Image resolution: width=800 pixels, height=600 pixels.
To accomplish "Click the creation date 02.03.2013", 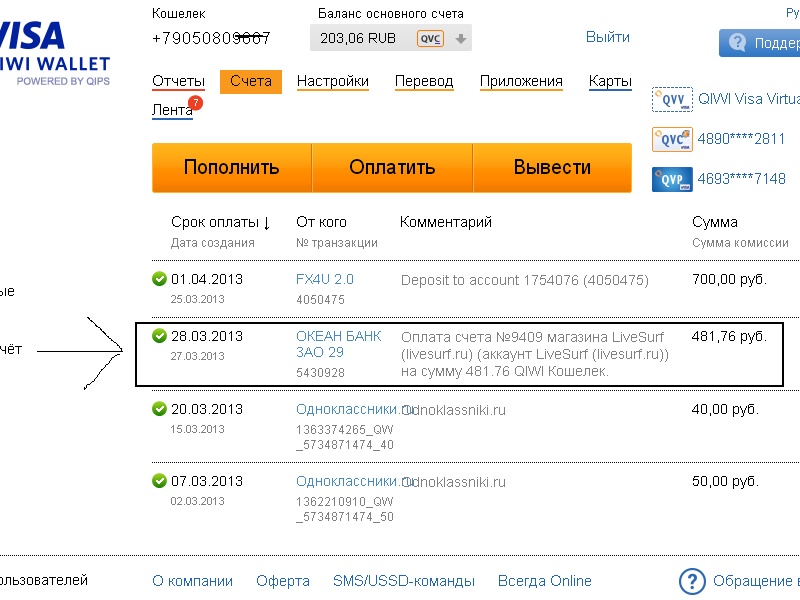I will (197, 502).
